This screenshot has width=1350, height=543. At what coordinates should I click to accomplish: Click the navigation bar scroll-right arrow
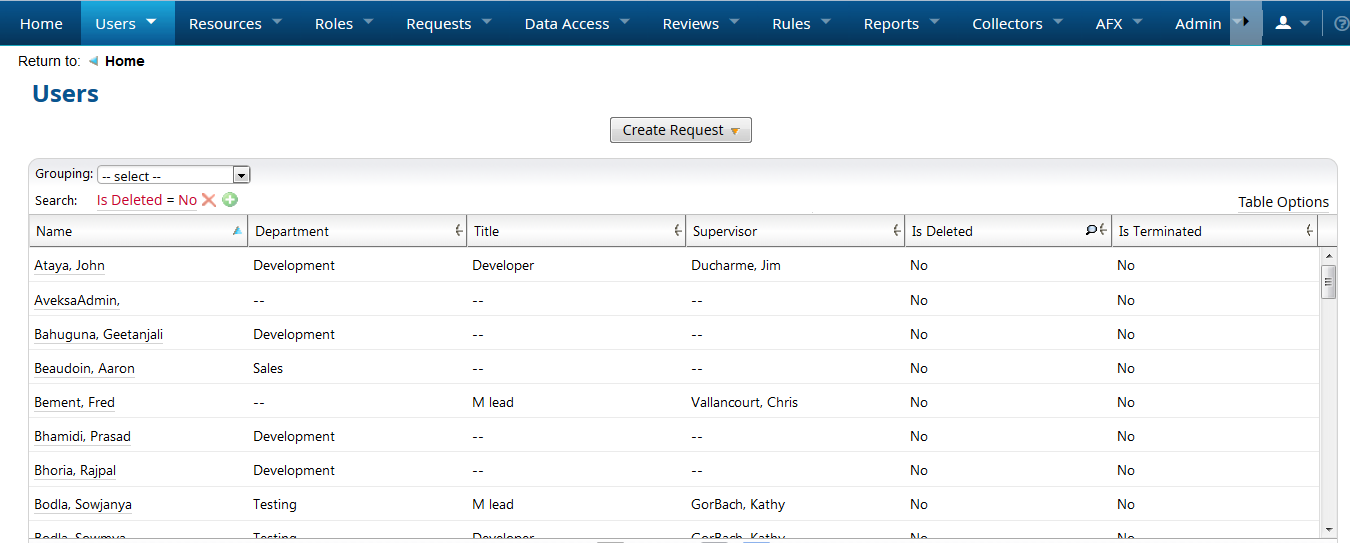pos(1246,22)
